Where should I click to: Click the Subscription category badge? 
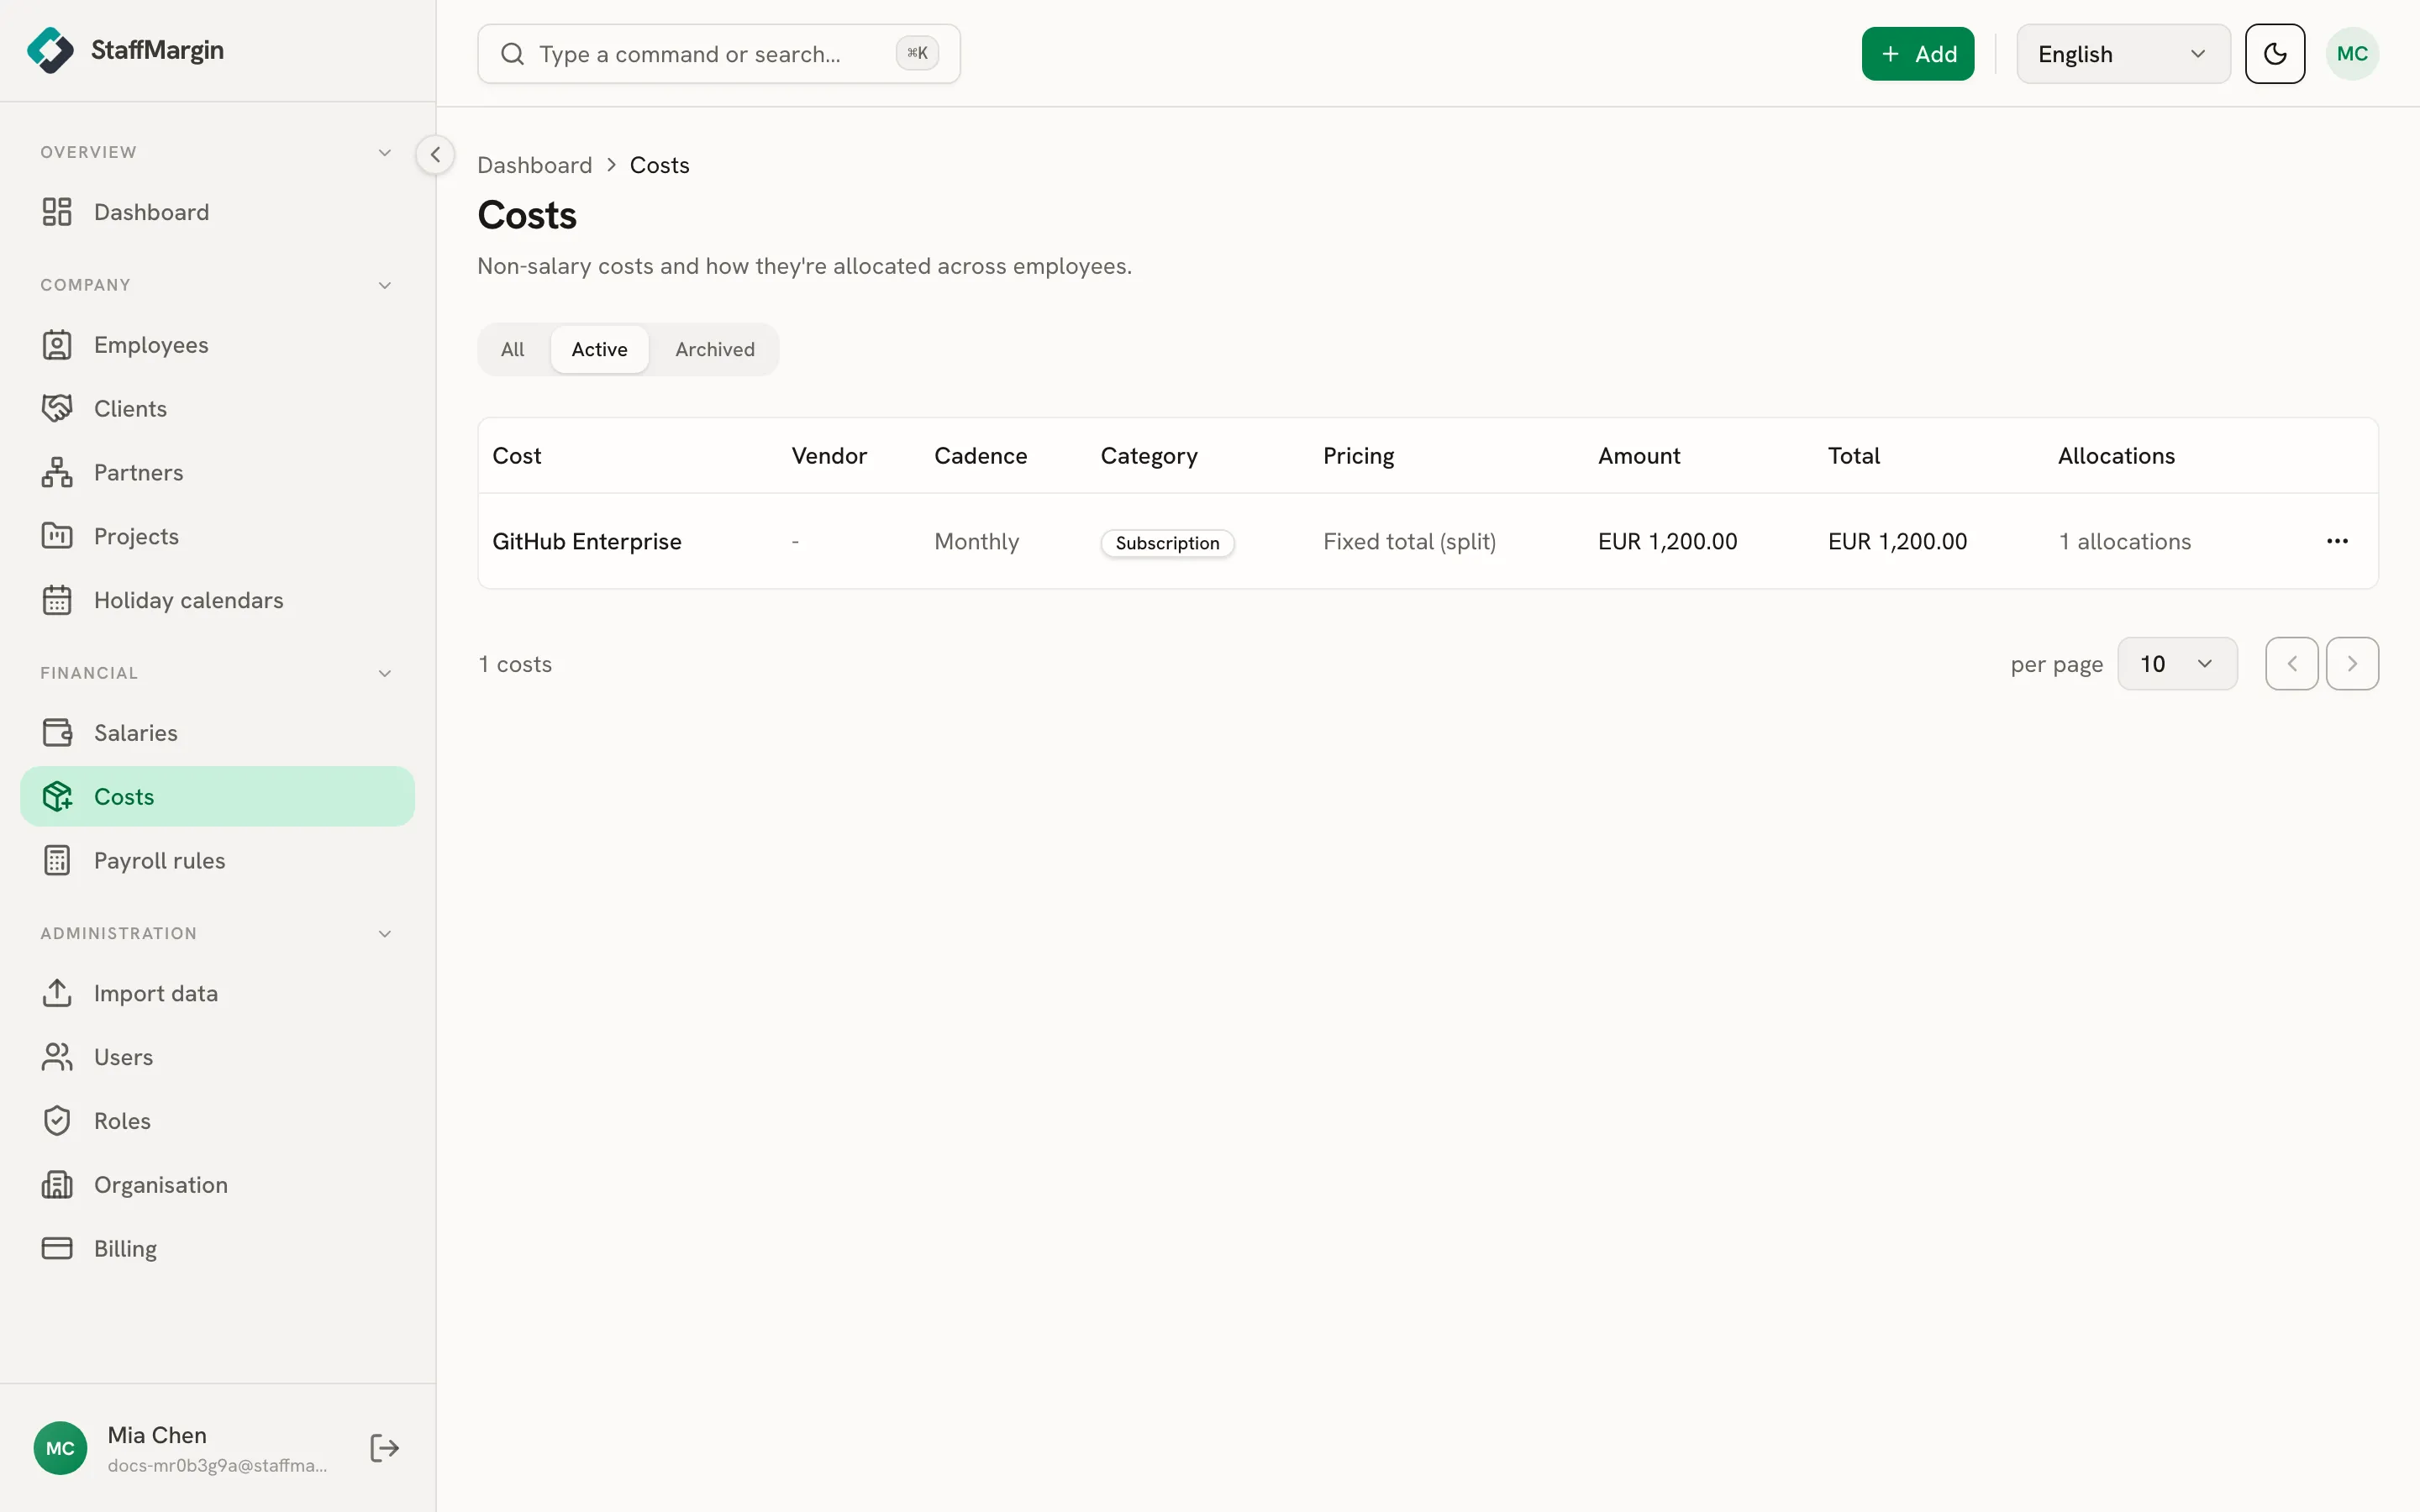coord(1167,543)
